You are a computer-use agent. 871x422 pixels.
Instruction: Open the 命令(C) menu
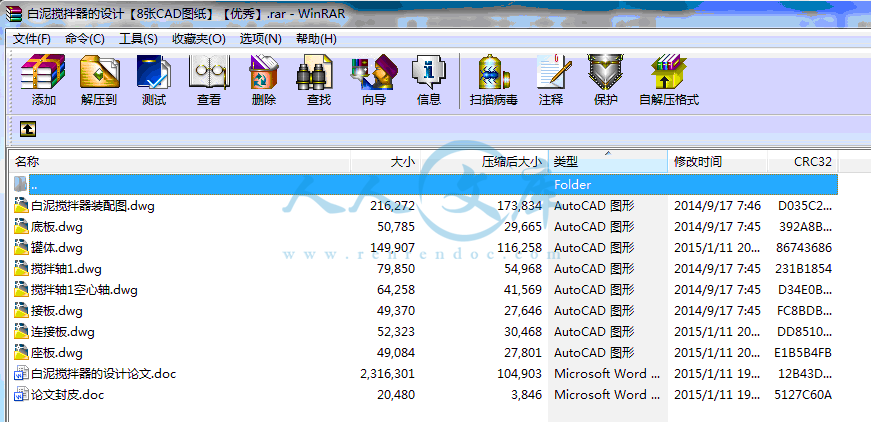coord(84,39)
